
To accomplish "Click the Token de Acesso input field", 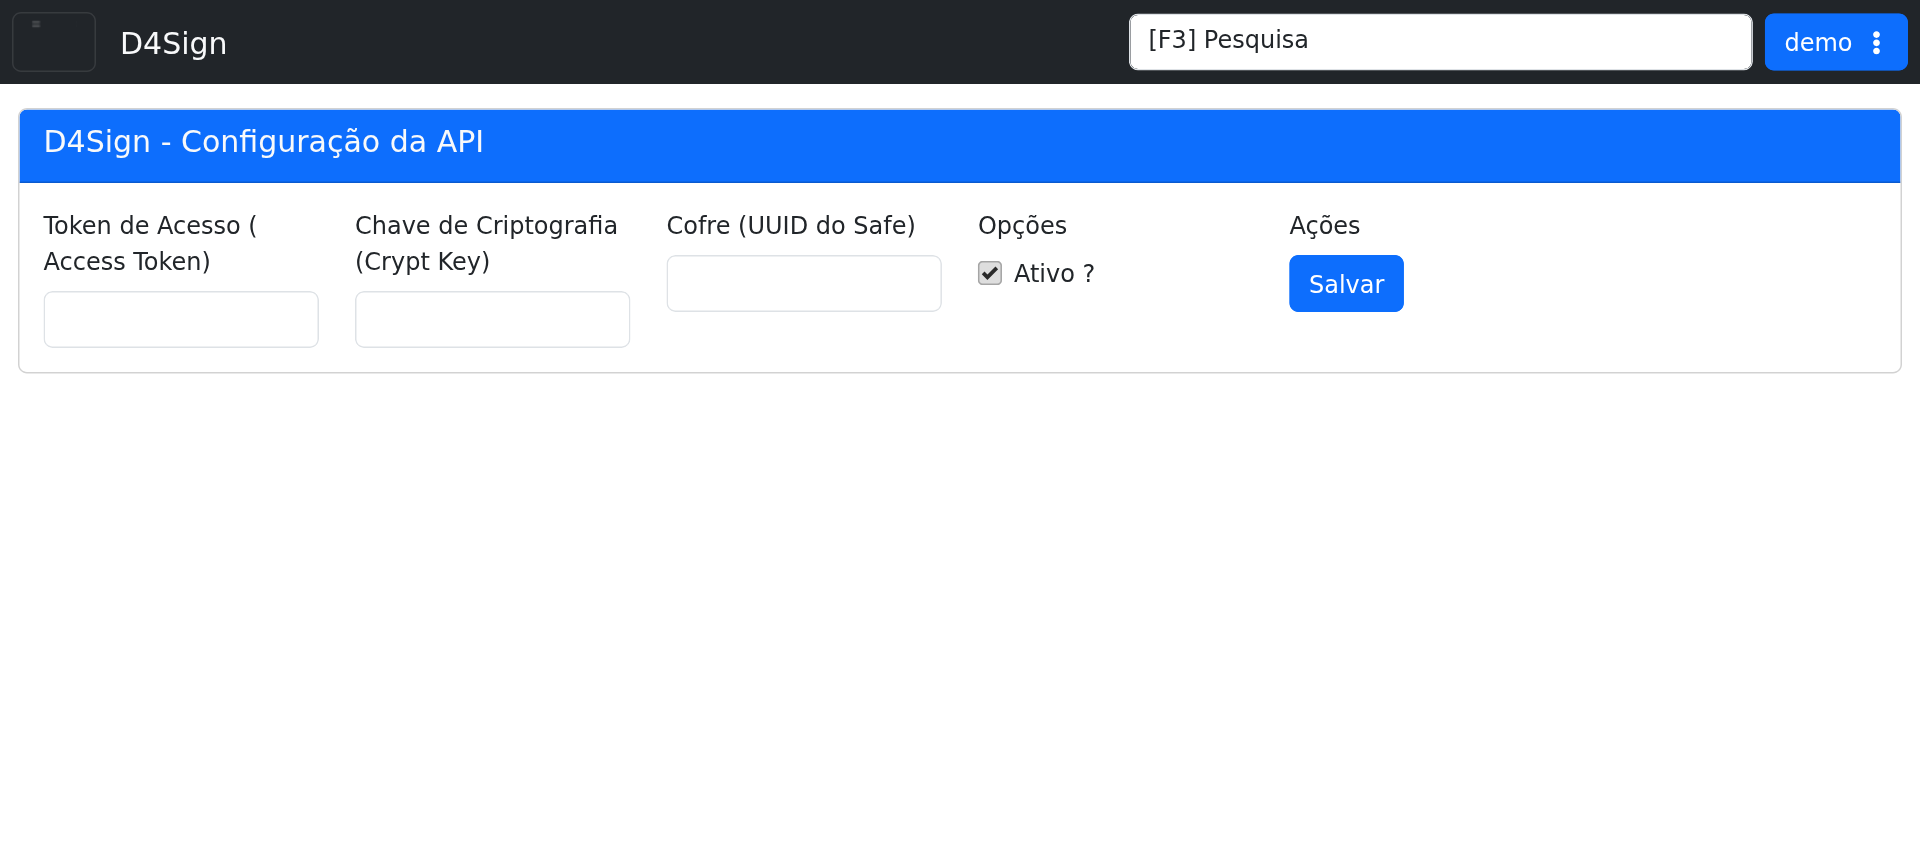I will point(181,319).
